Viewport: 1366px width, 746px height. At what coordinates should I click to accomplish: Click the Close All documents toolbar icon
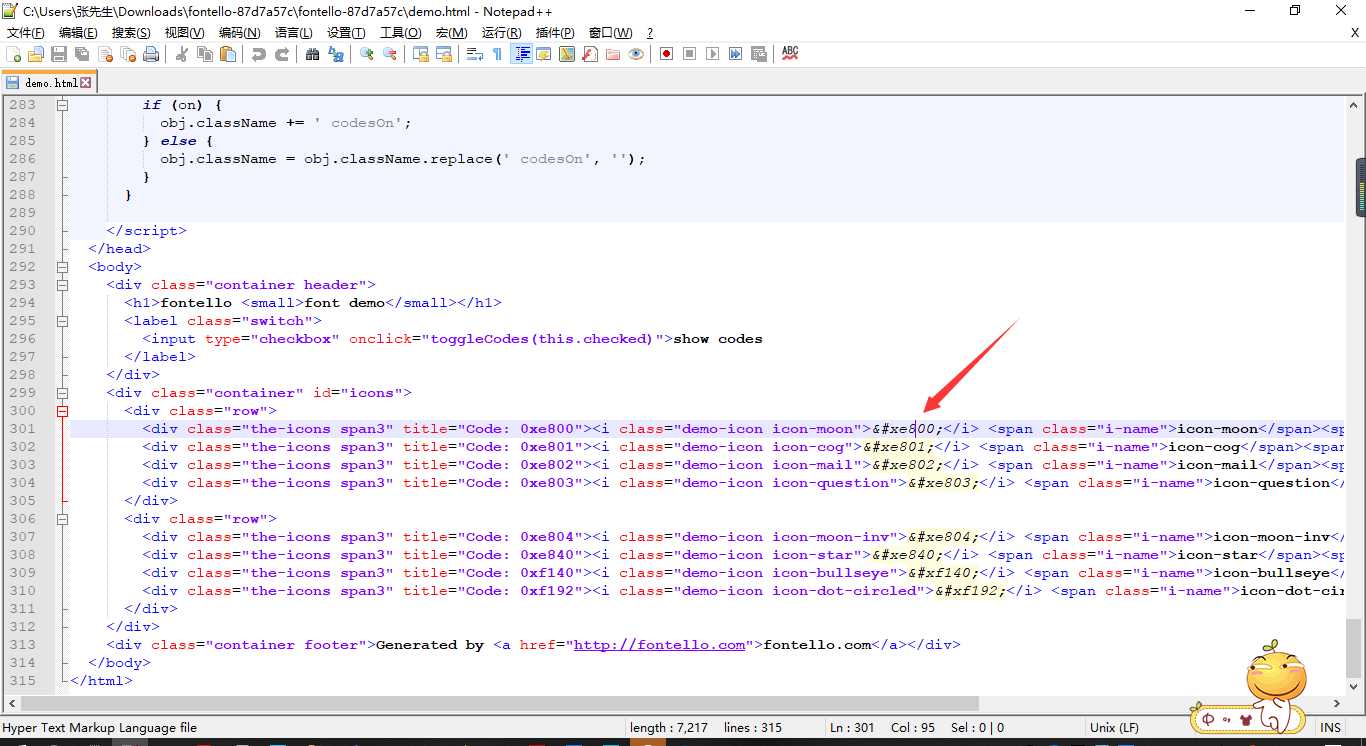128,54
